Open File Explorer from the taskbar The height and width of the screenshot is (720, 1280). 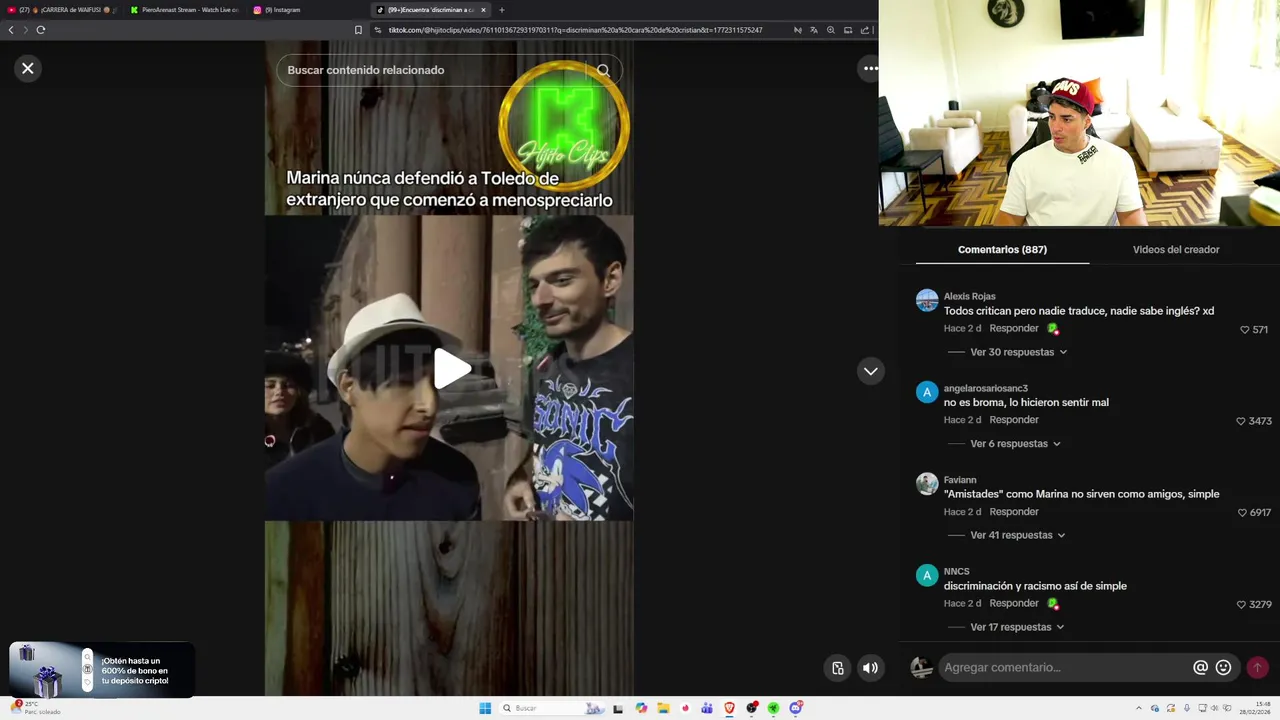point(663,708)
